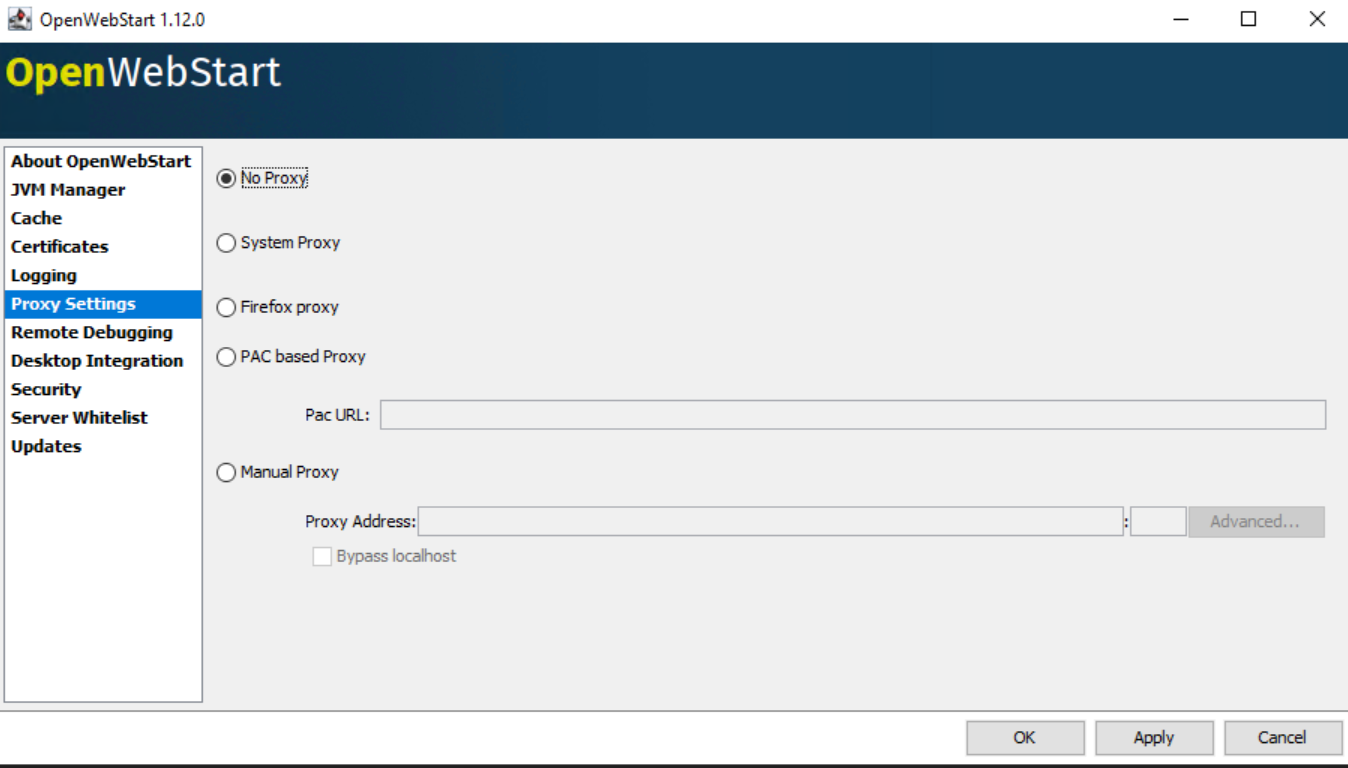Enable the Firefox proxy option
The height and width of the screenshot is (768, 1348).
(x=226, y=307)
